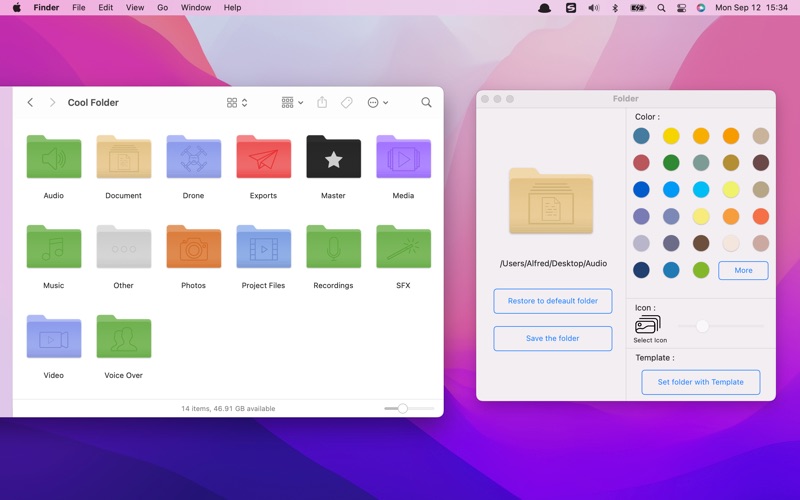Pick the cyan color swatch
This screenshot has height=500, width=800.
tap(701, 189)
